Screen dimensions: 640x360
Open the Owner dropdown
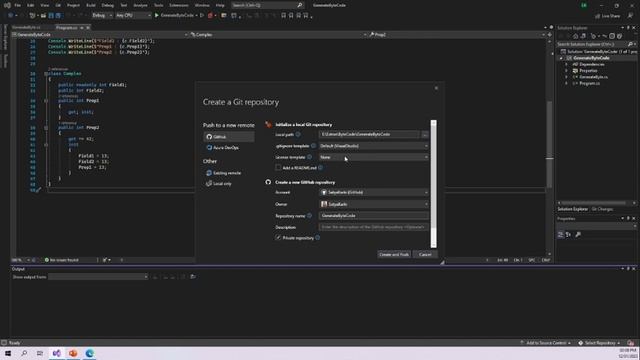coord(373,204)
